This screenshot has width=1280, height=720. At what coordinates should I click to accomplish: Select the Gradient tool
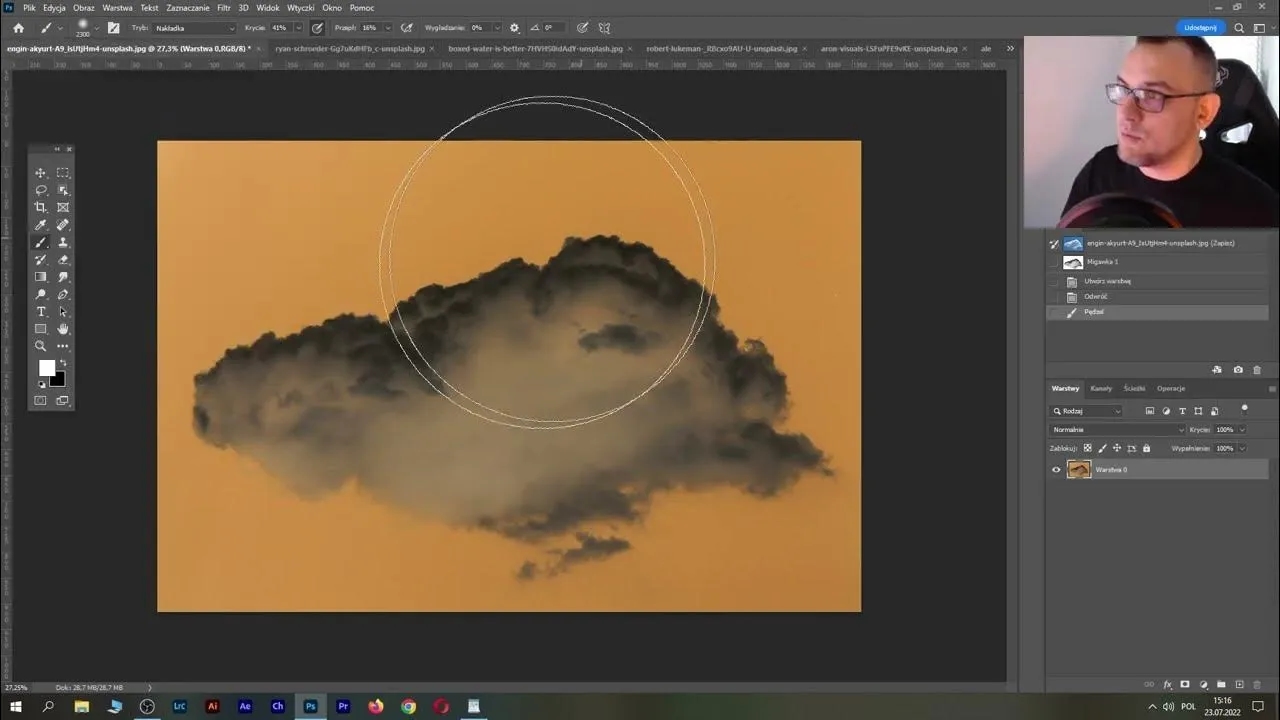(x=41, y=276)
